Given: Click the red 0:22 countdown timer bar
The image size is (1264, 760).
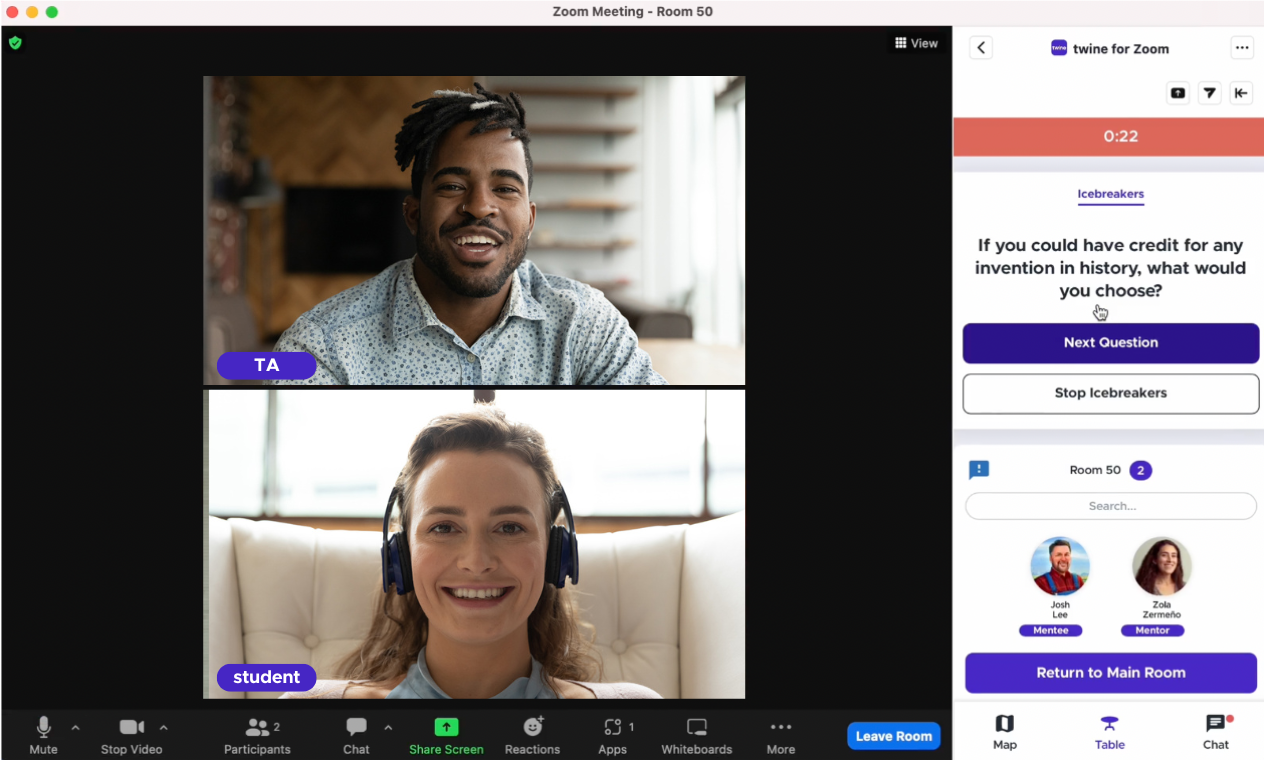Looking at the screenshot, I should pos(1108,137).
